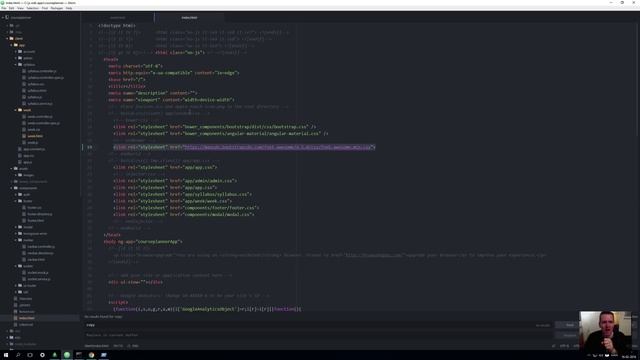Click the modal folder icon
The height and width of the screenshot is (360, 640).
tap(20, 227)
